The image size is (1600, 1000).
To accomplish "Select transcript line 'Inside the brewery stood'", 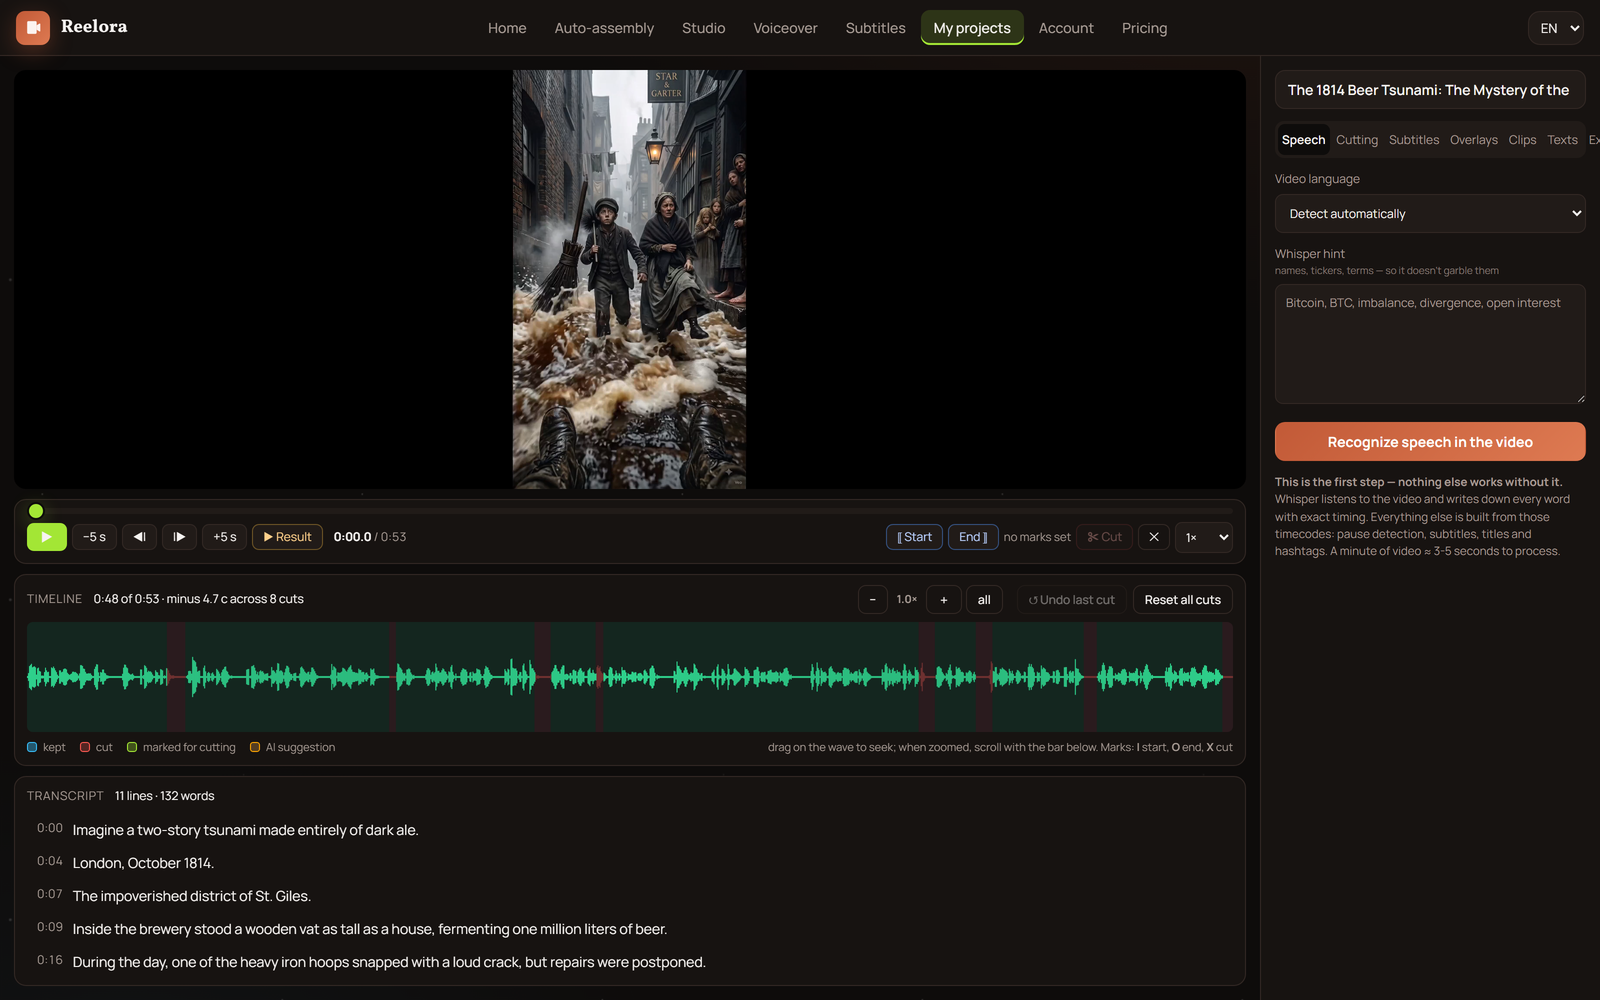I will pos(630,929).
